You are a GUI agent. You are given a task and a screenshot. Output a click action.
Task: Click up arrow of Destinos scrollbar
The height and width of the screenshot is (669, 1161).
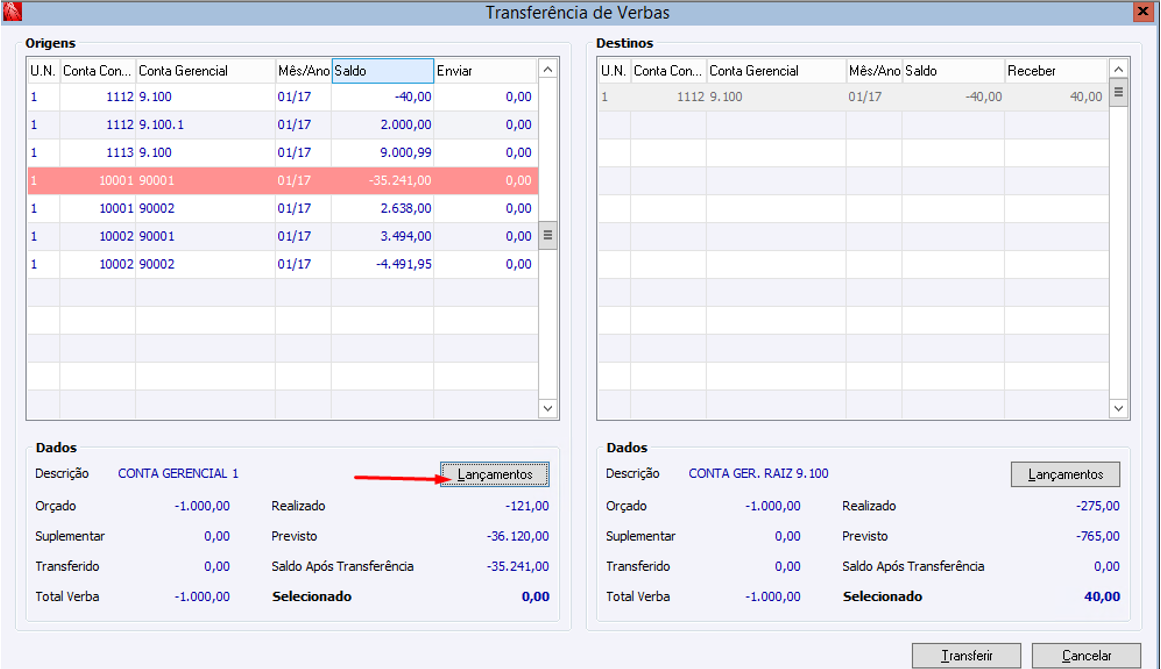tap(1119, 70)
